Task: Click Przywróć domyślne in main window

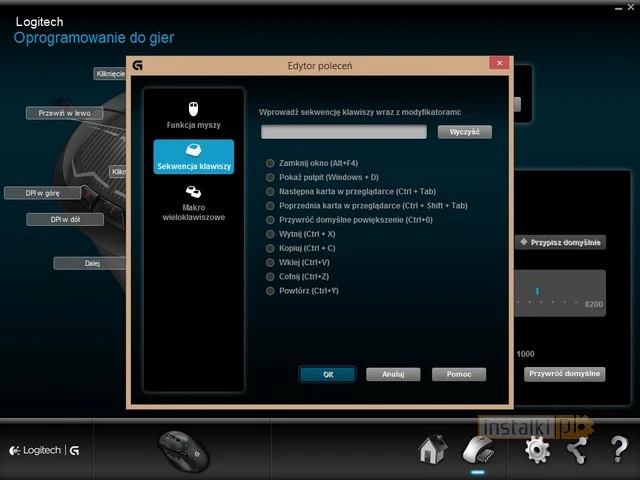Action: (x=564, y=374)
